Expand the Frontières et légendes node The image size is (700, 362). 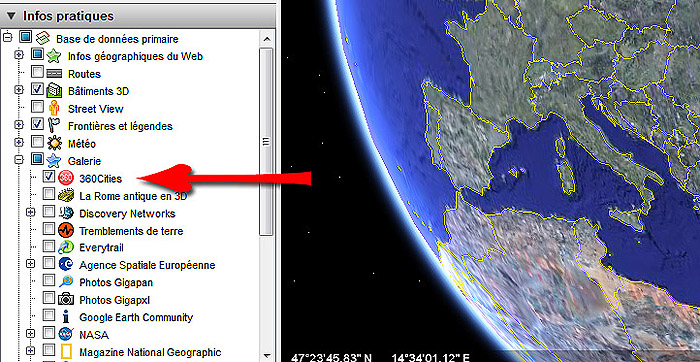[x=19, y=125]
